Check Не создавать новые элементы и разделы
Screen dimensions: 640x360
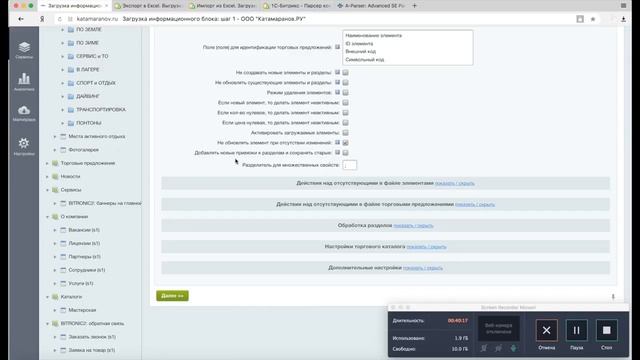345,73
